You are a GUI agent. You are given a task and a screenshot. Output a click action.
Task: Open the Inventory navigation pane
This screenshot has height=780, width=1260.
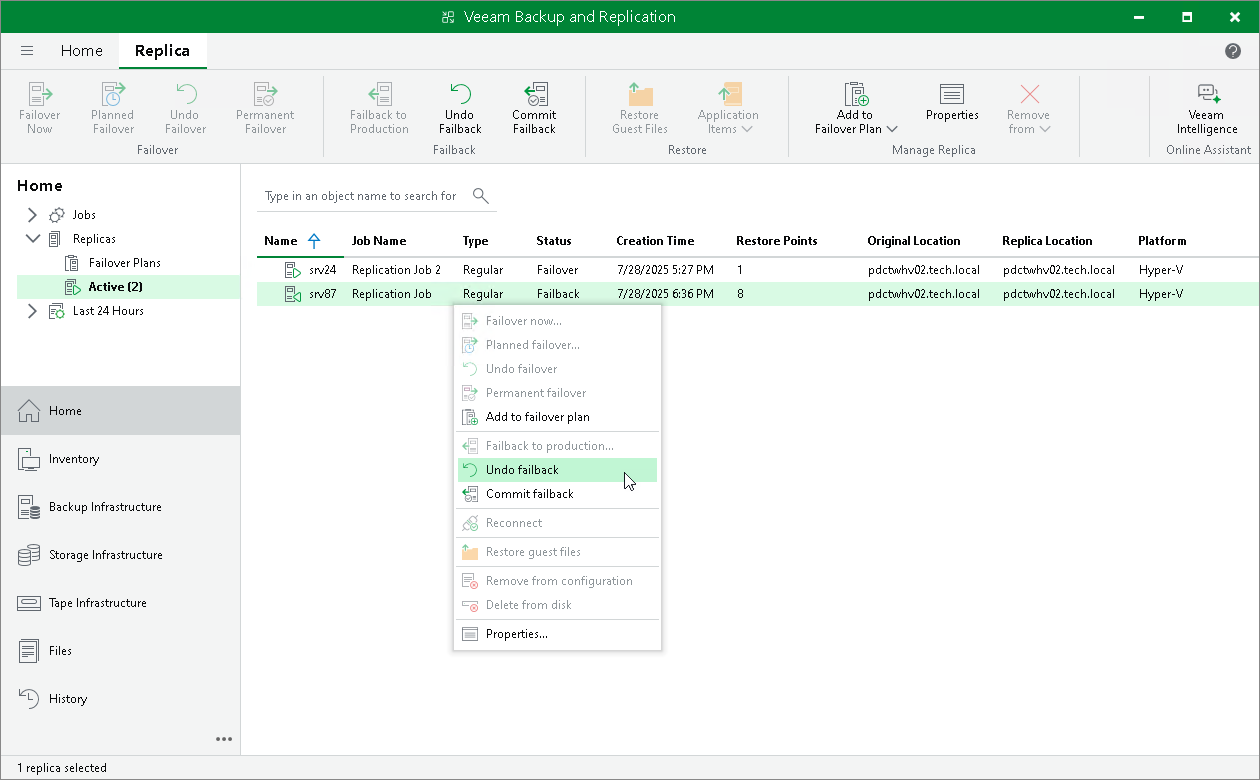point(120,459)
